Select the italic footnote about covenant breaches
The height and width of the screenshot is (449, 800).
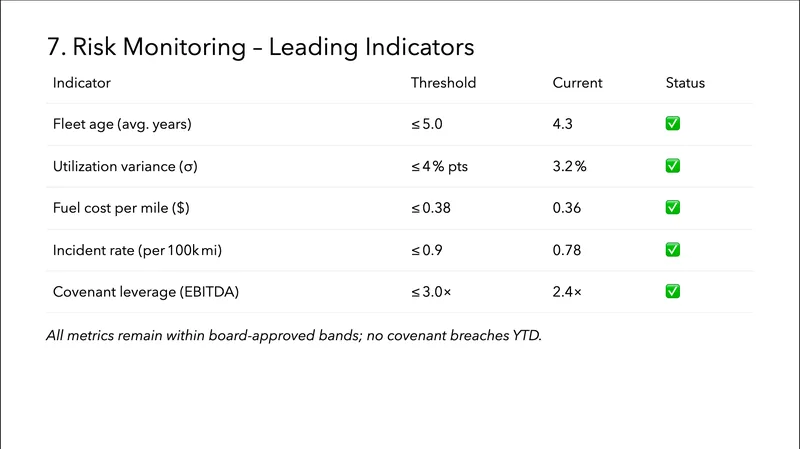pos(294,335)
